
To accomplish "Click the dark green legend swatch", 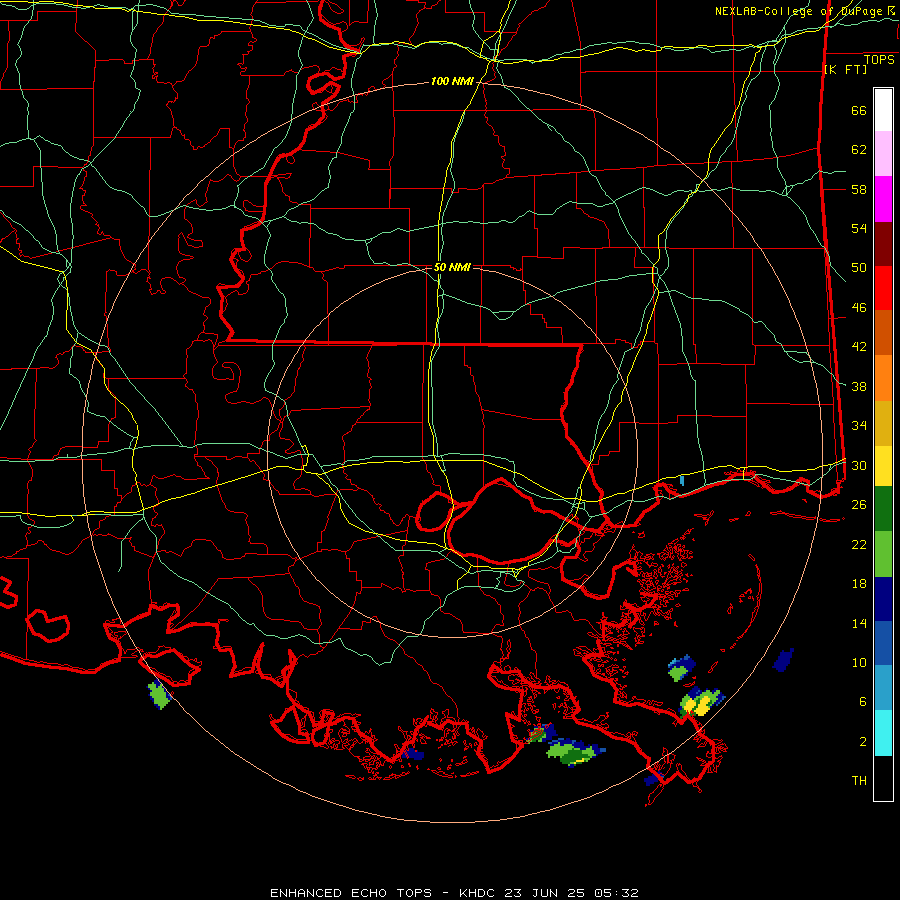I will (x=883, y=509).
